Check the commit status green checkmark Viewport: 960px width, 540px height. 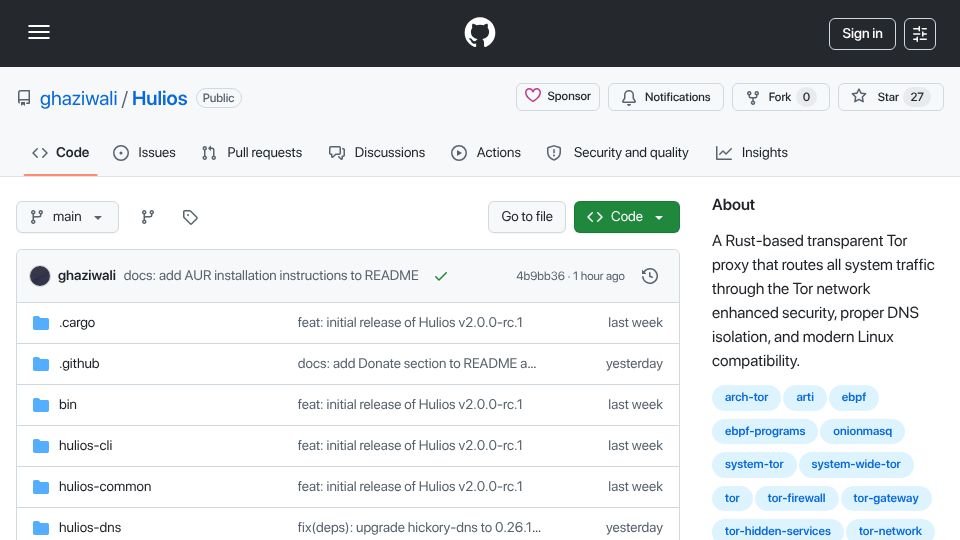[x=441, y=276]
